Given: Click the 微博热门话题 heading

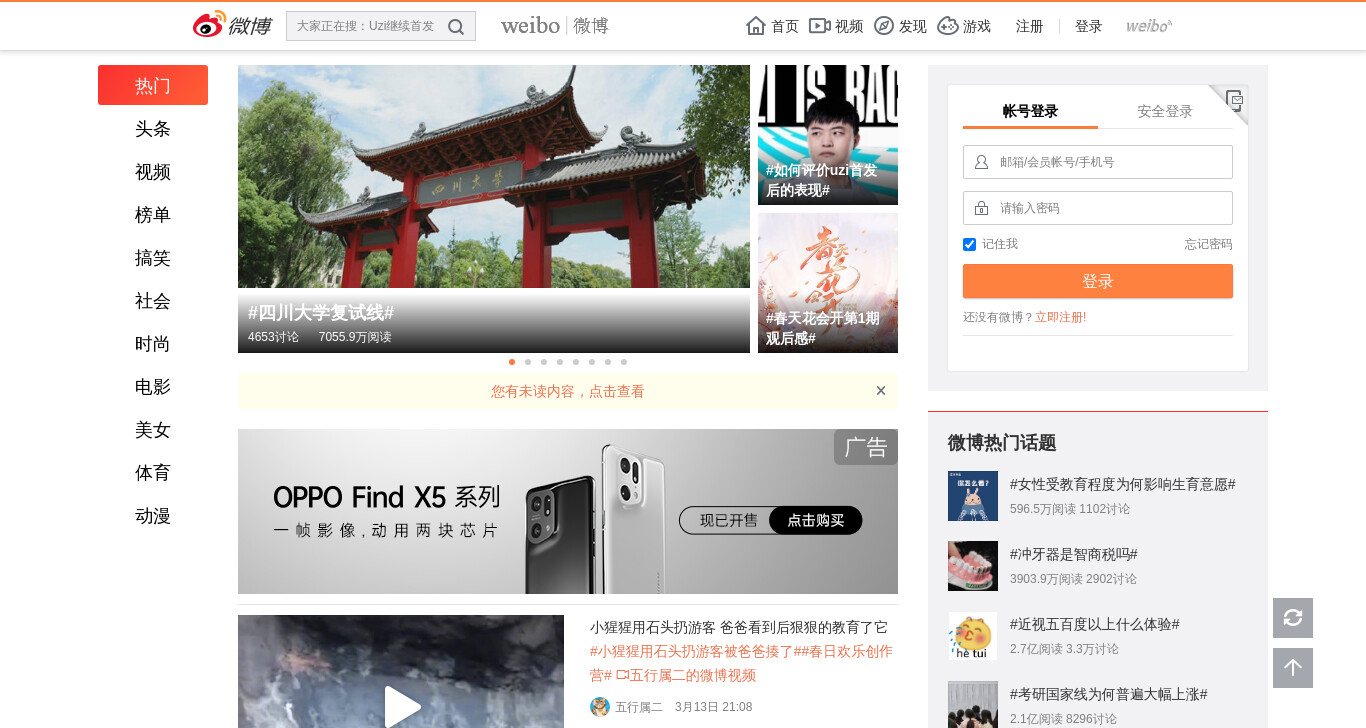Looking at the screenshot, I should coord(1002,443).
